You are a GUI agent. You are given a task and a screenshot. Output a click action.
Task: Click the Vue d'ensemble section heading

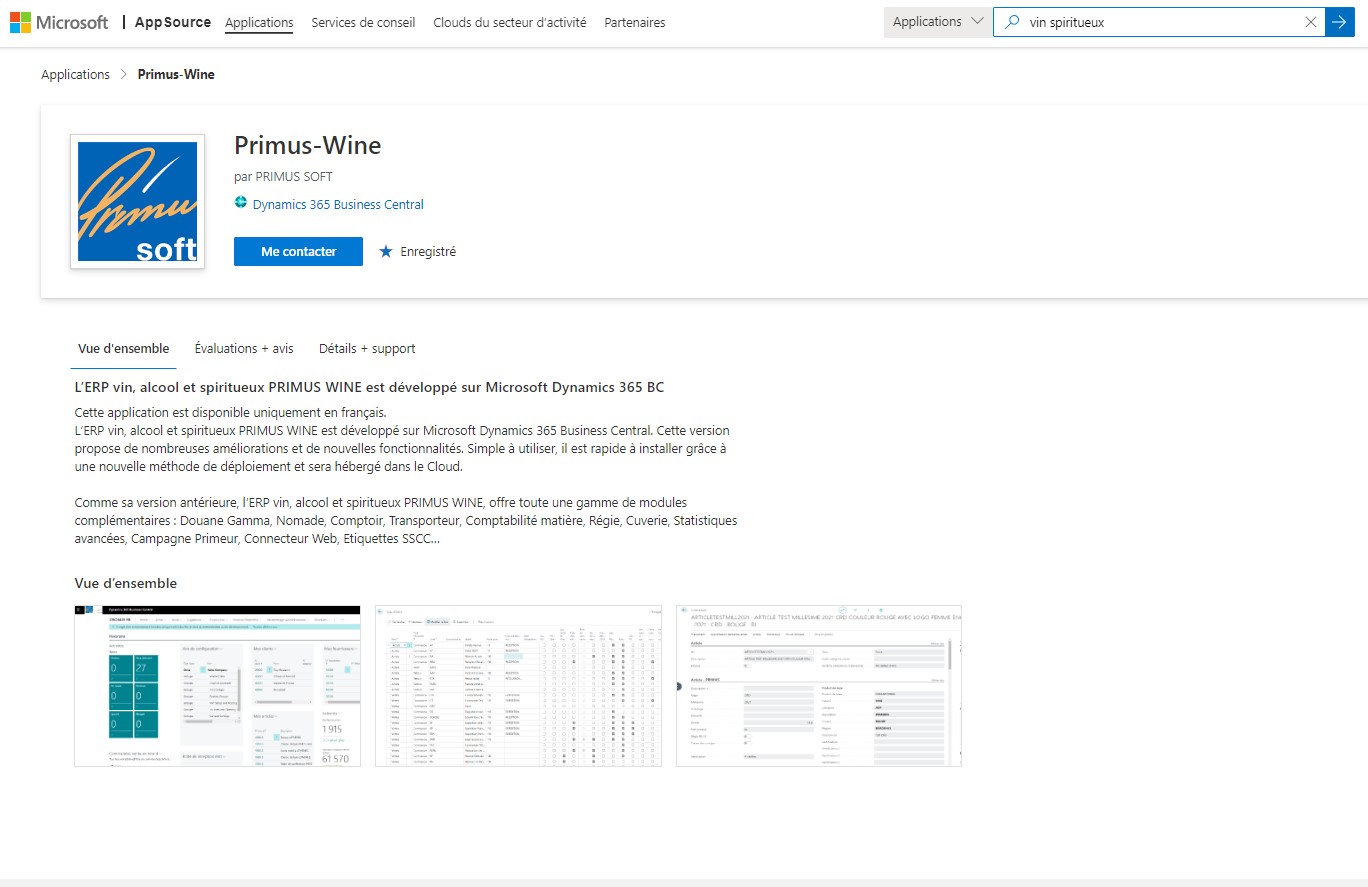pyautogui.click(x=125, y=583)
